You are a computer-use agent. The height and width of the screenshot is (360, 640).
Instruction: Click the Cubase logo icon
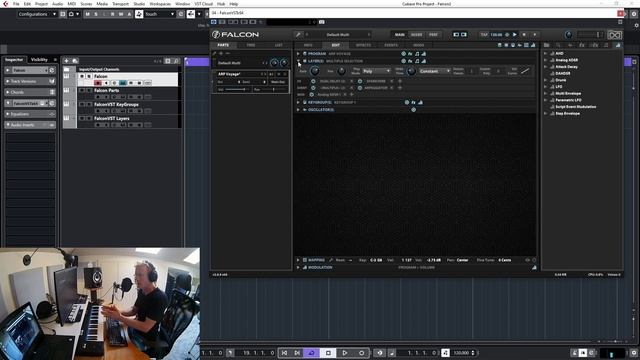[5, 4]
